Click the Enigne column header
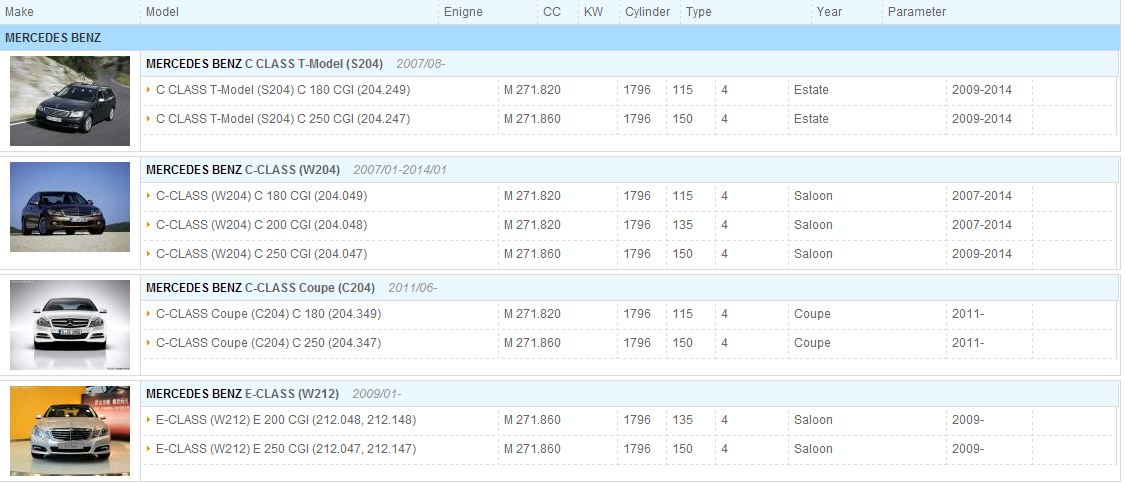The image size is (1125, 483). coord(463,11)
